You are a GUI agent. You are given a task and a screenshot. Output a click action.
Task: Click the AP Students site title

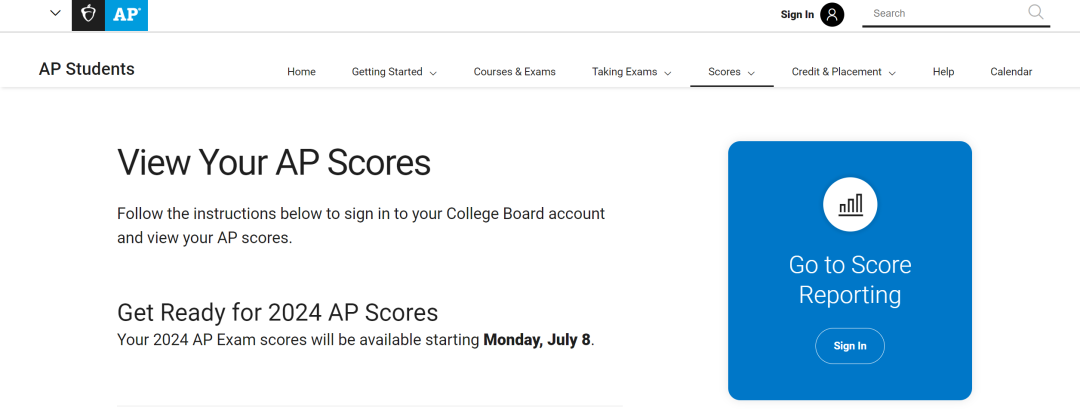tap(87, 69)
